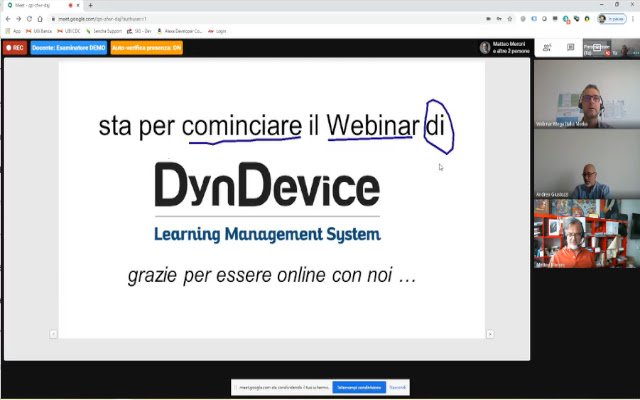
Task: Select the Webinar Mega Italia Media video tile
Action: [x=587, y=94]
